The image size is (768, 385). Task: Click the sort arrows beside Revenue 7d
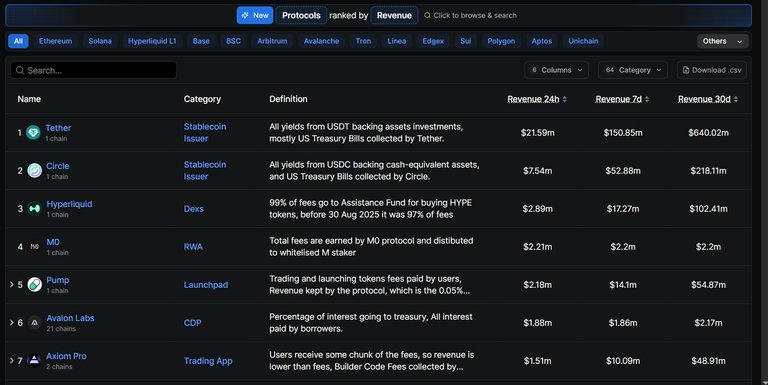[647, 99]
